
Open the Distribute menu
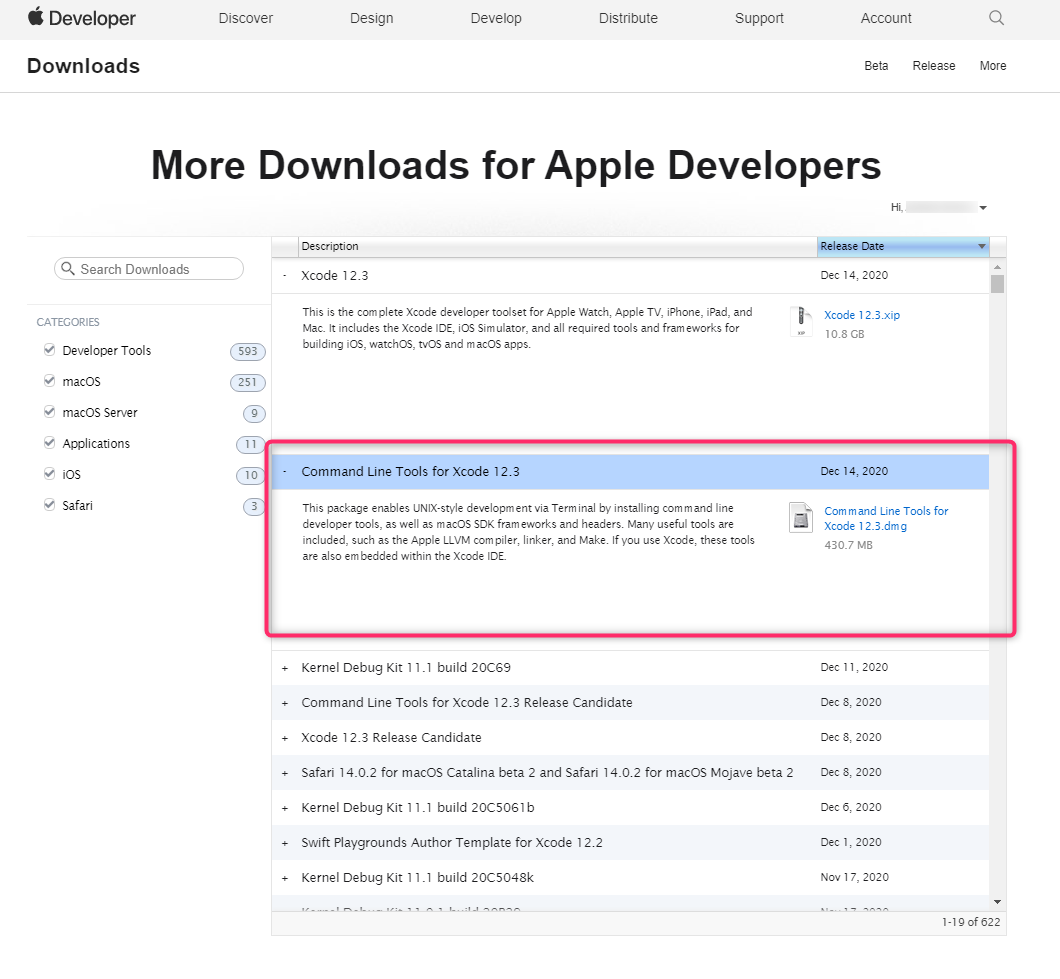click(x=628, y=18)
